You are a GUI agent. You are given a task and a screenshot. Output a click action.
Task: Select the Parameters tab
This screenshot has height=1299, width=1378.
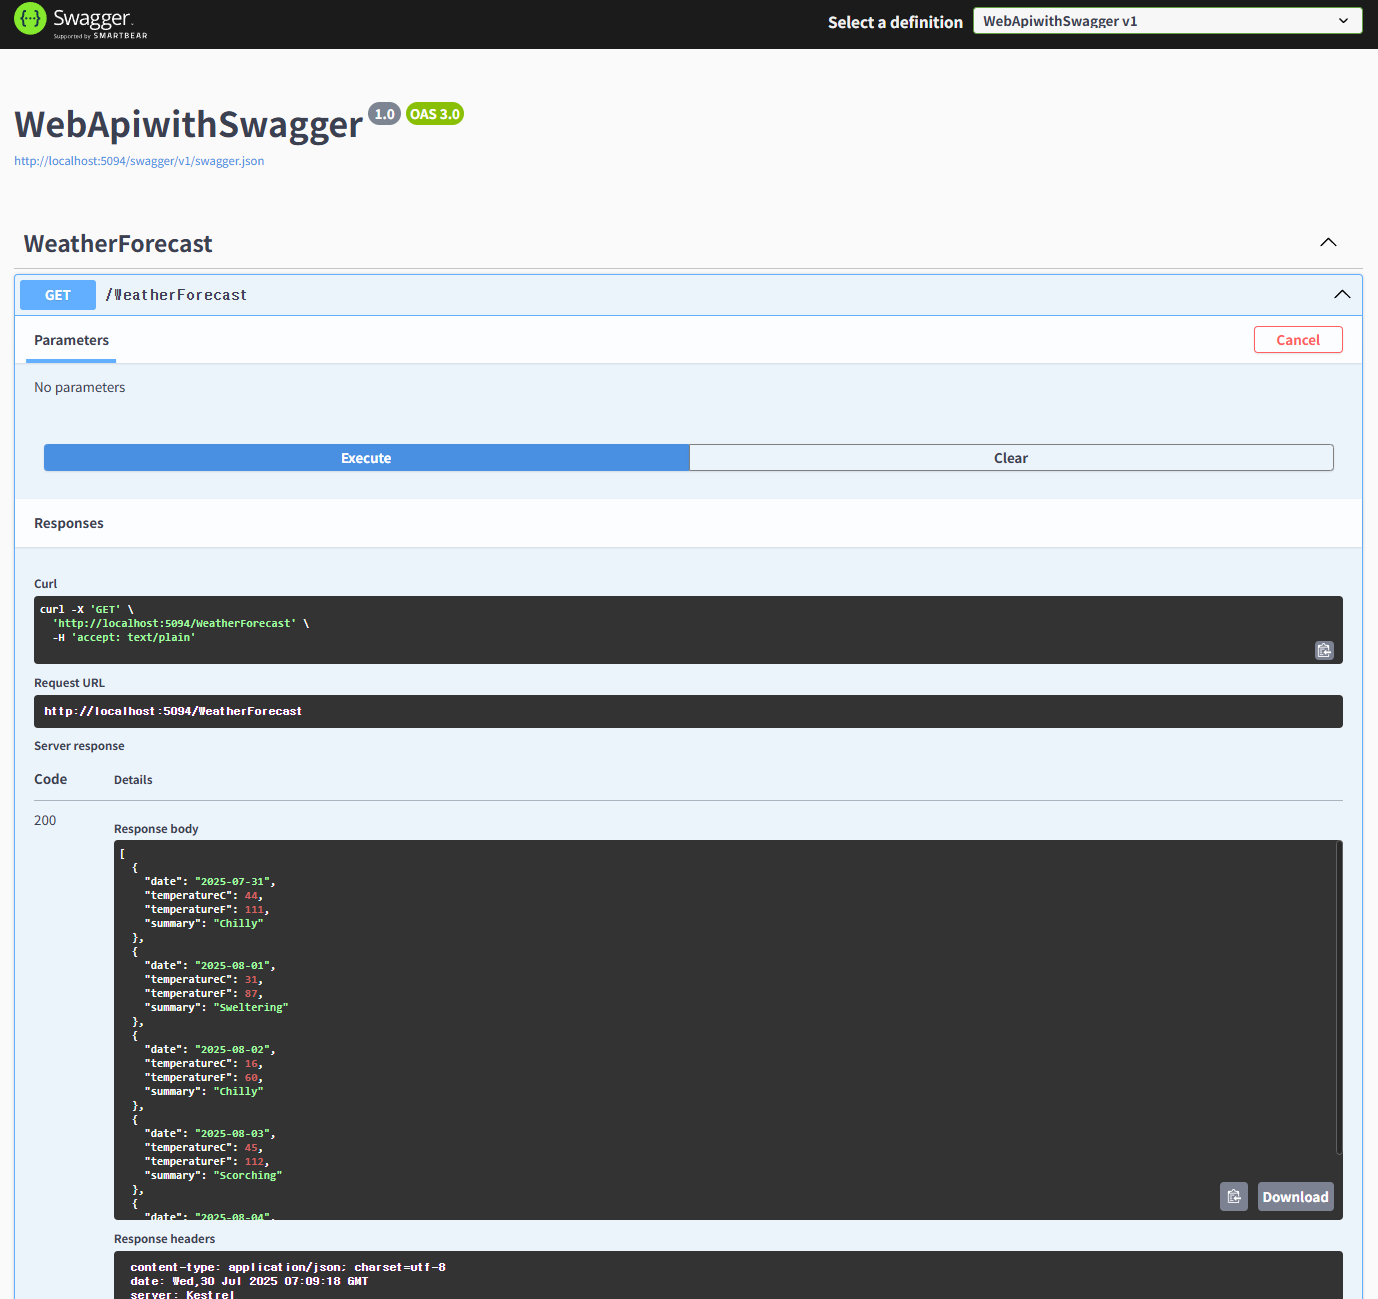click(71, 340)
